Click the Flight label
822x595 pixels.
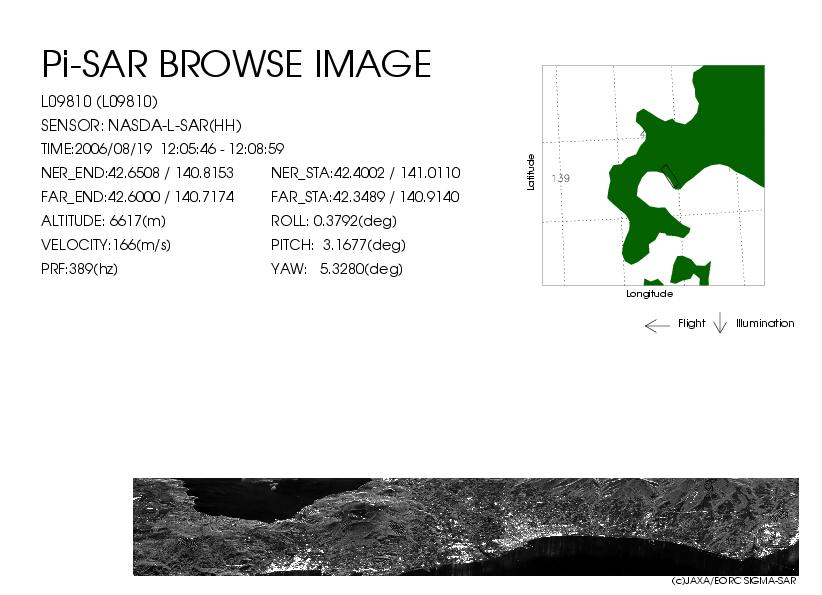pos(691,323)
